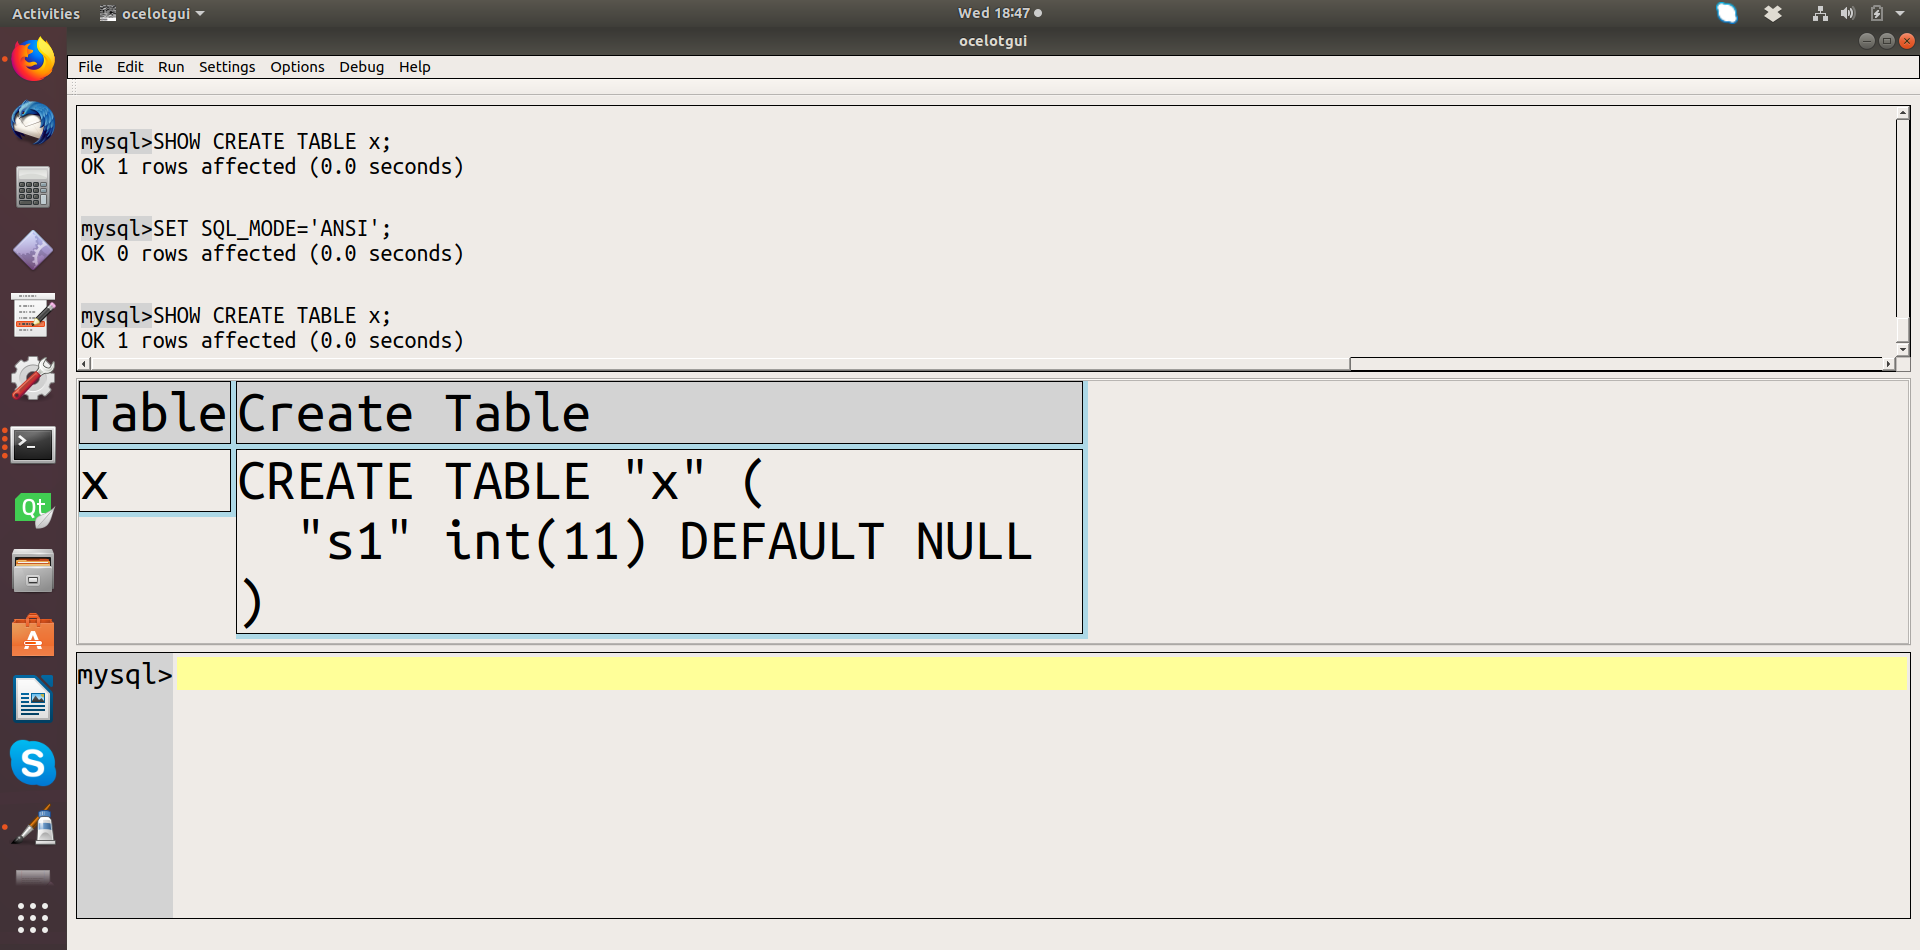Click the history scroll-left arrow

pos(85,364)
